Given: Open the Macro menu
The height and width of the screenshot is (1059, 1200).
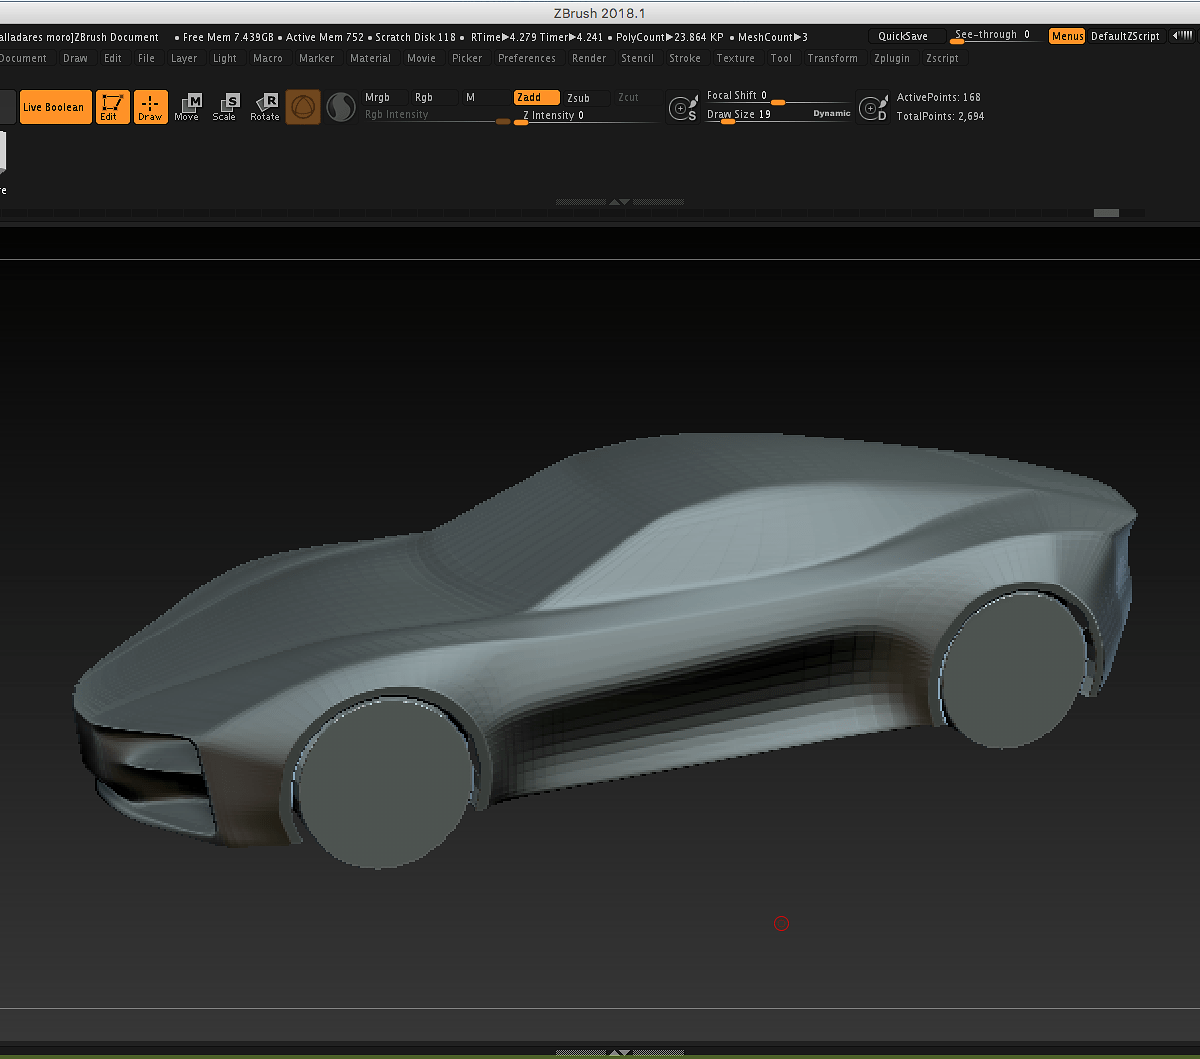Looking at the screenshot, I should click(268, 58).
